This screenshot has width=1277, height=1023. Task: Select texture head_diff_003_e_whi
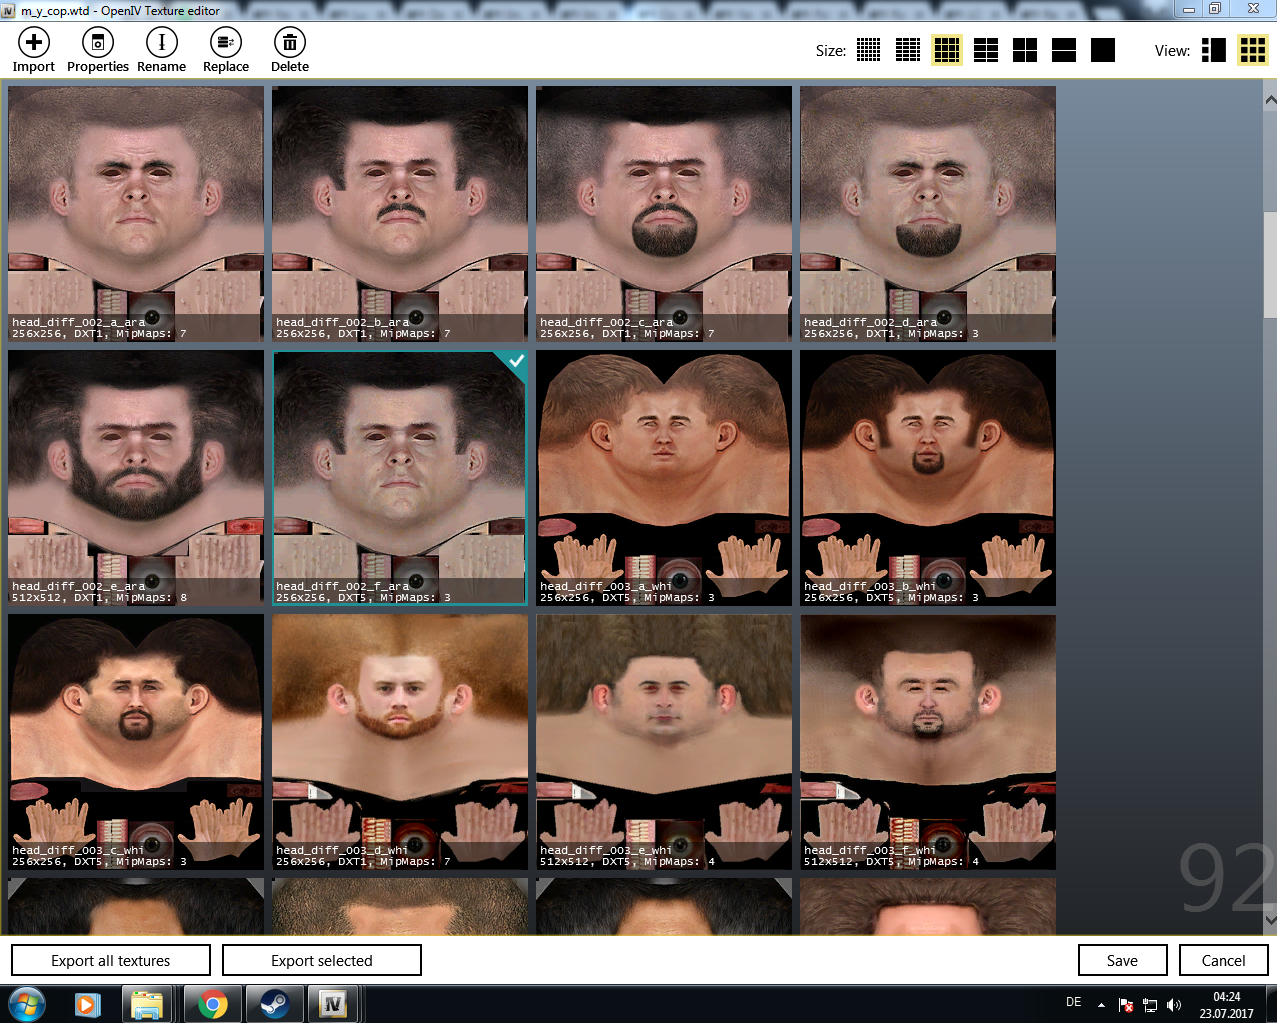click(664, 742)
